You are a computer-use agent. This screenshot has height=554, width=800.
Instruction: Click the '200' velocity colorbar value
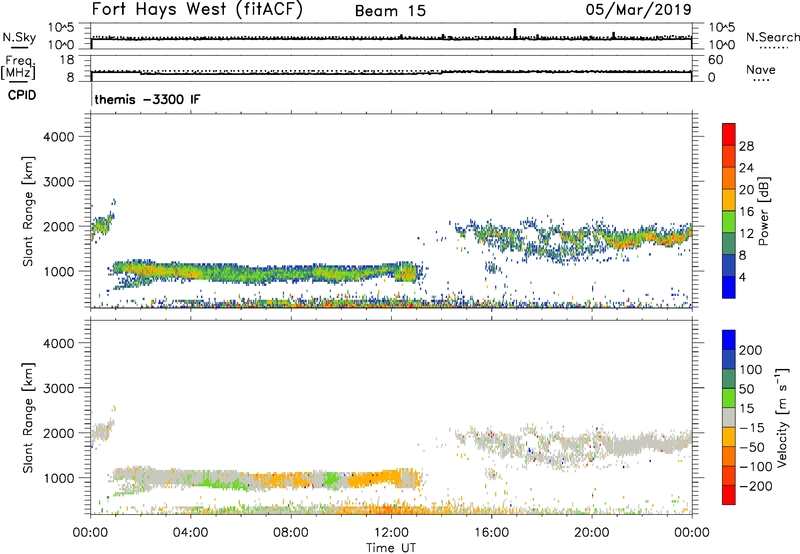pos(751,350)
